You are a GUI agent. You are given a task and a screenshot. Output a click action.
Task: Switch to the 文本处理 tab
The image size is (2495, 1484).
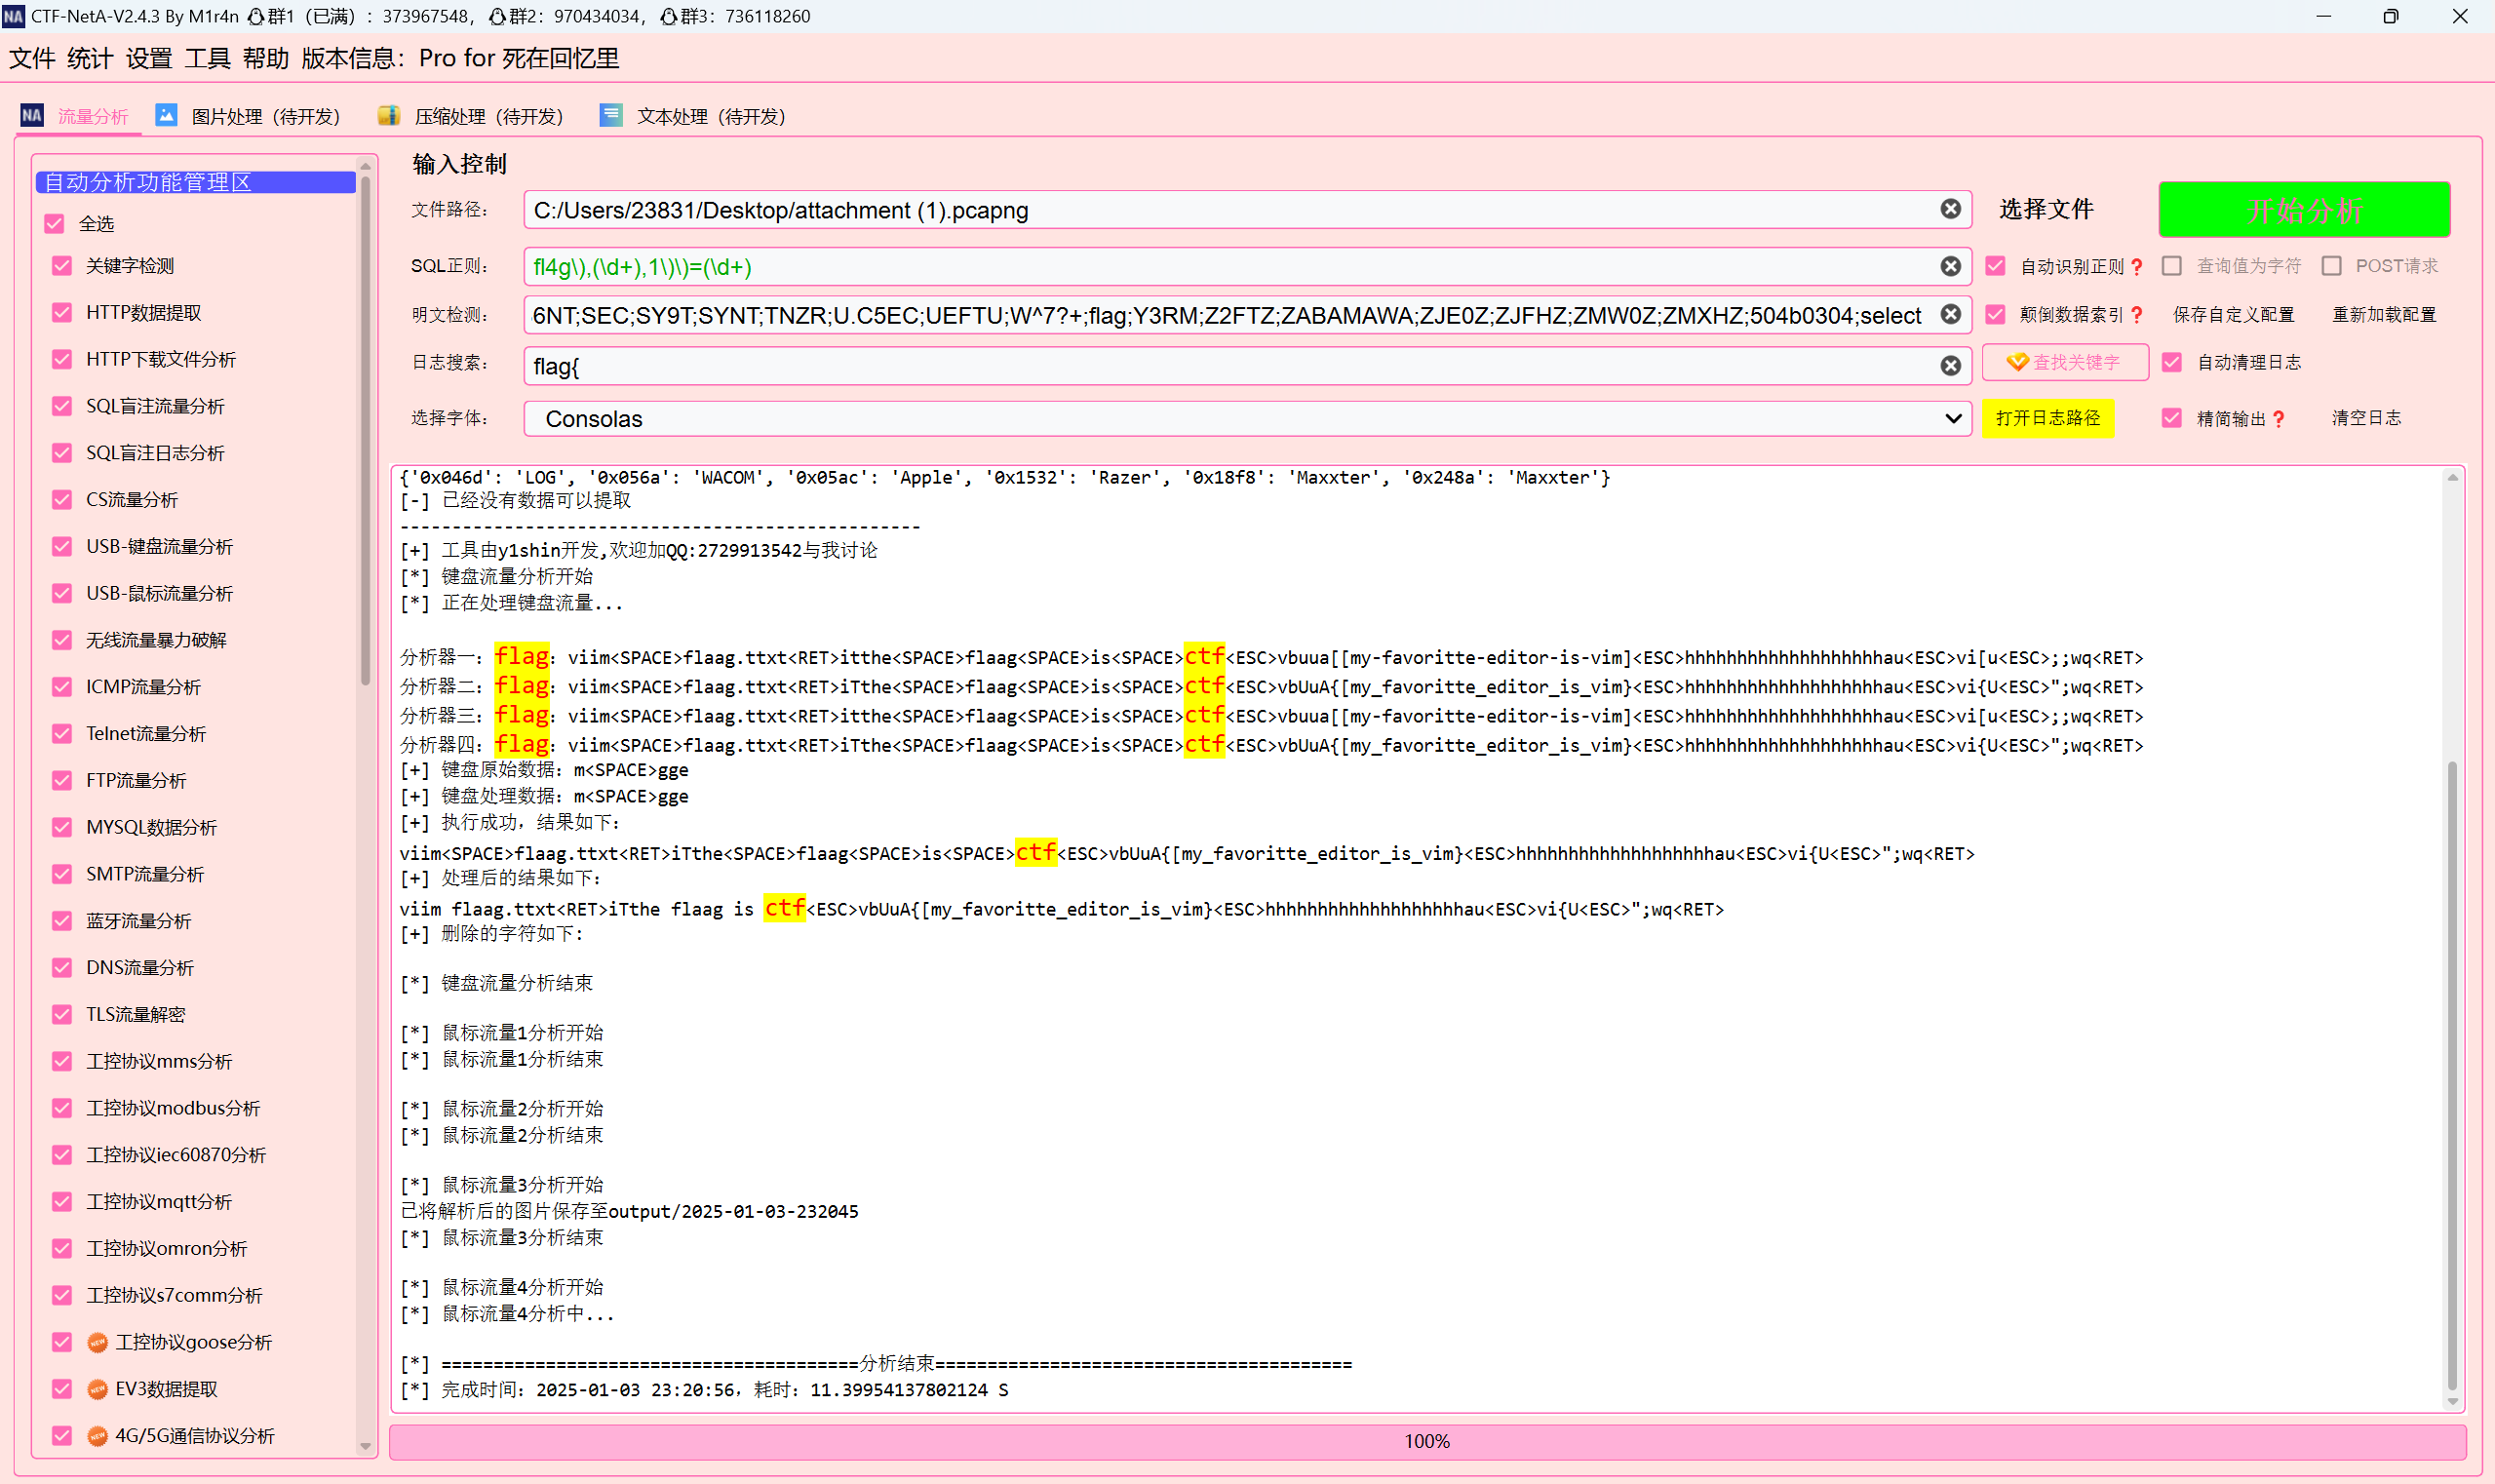pyautogui.click(x=694, y=116)
